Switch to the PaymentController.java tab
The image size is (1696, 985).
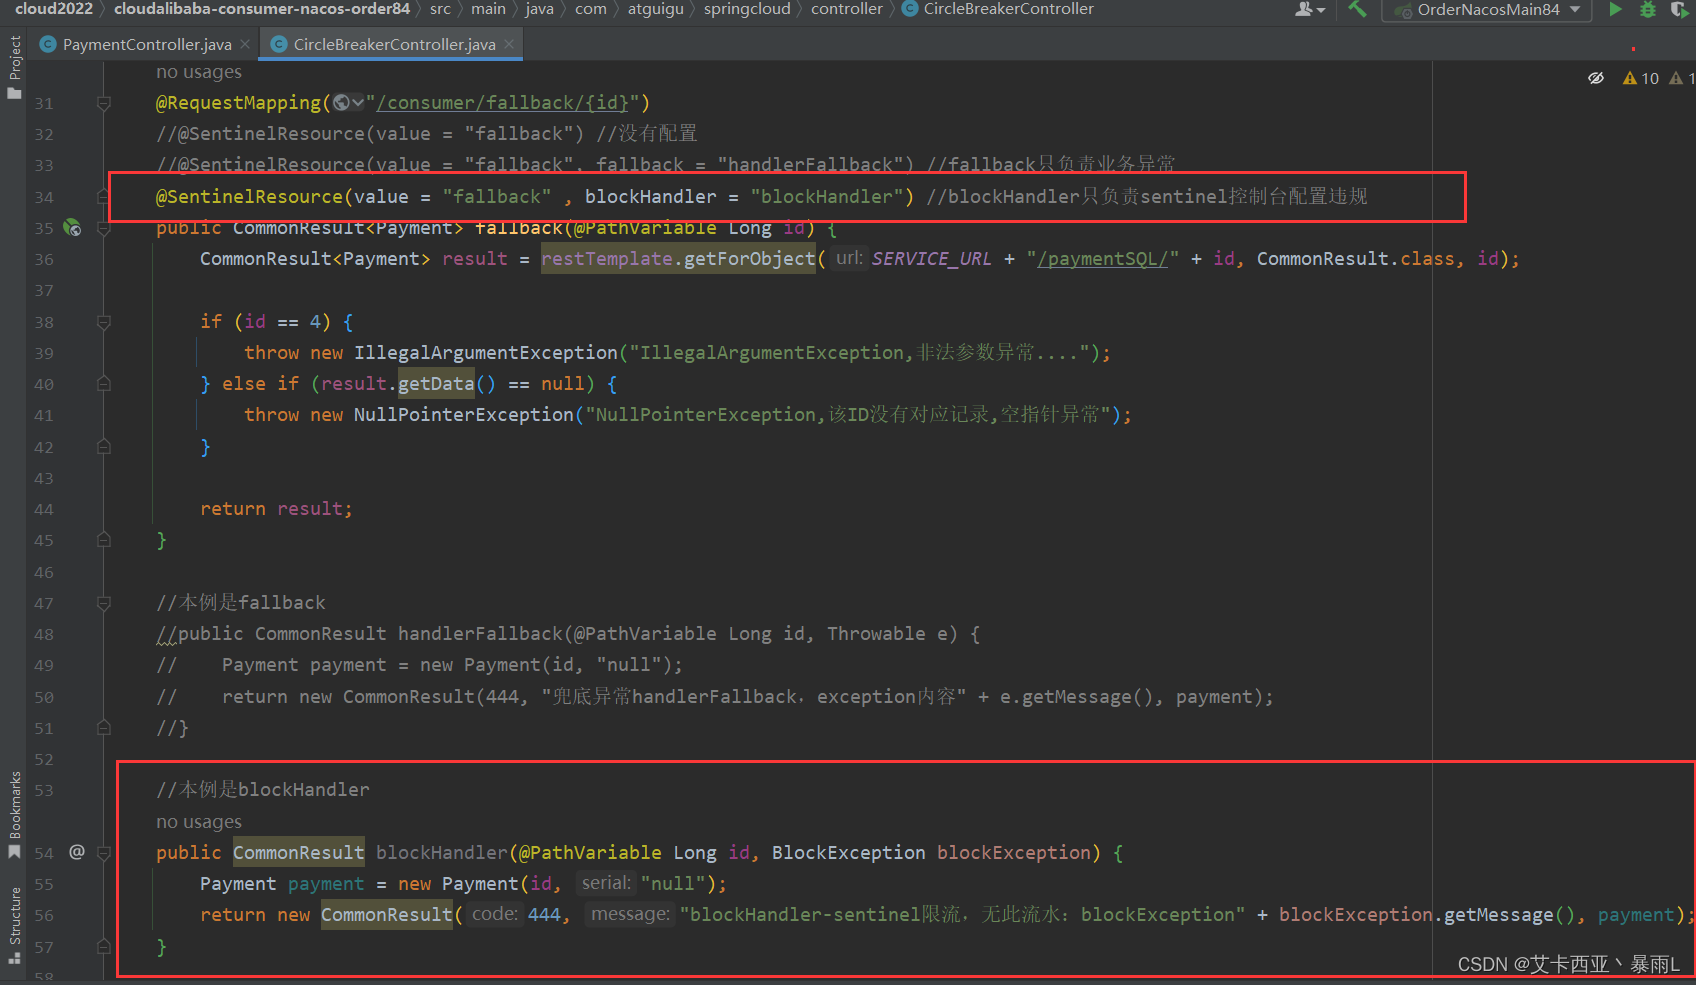coord(147,44)
